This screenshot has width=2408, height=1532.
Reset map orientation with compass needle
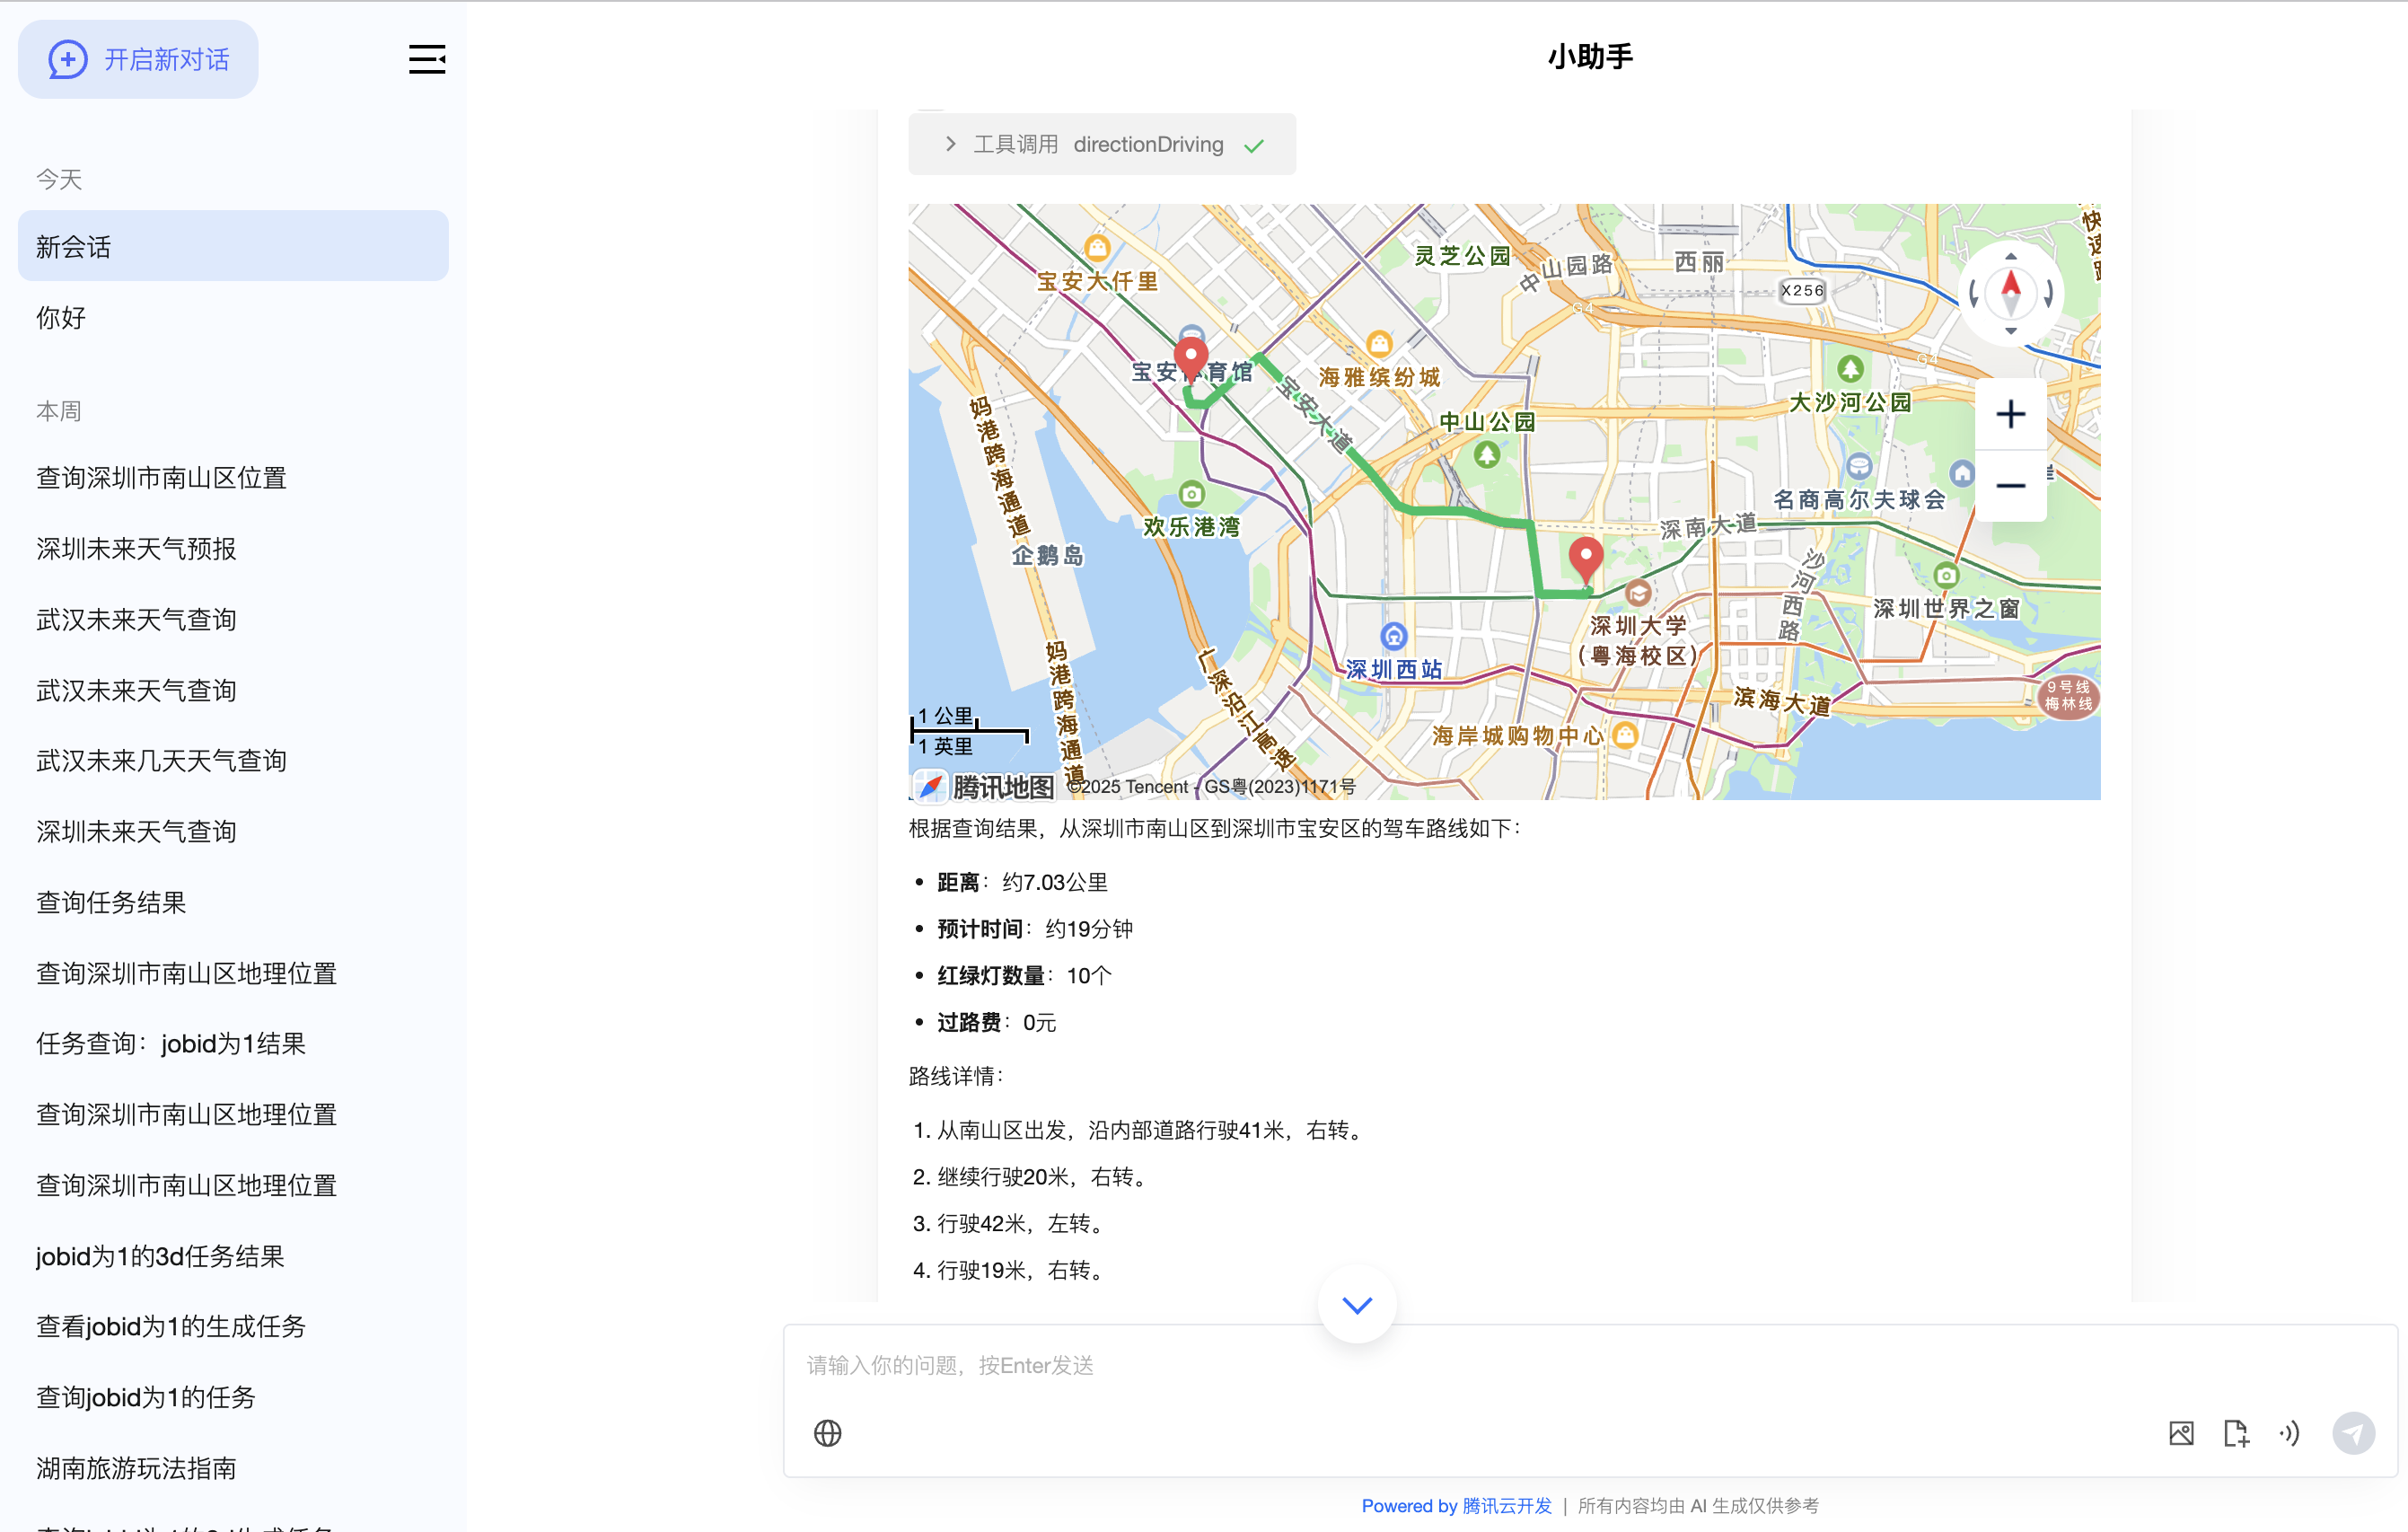(2011, 293)
